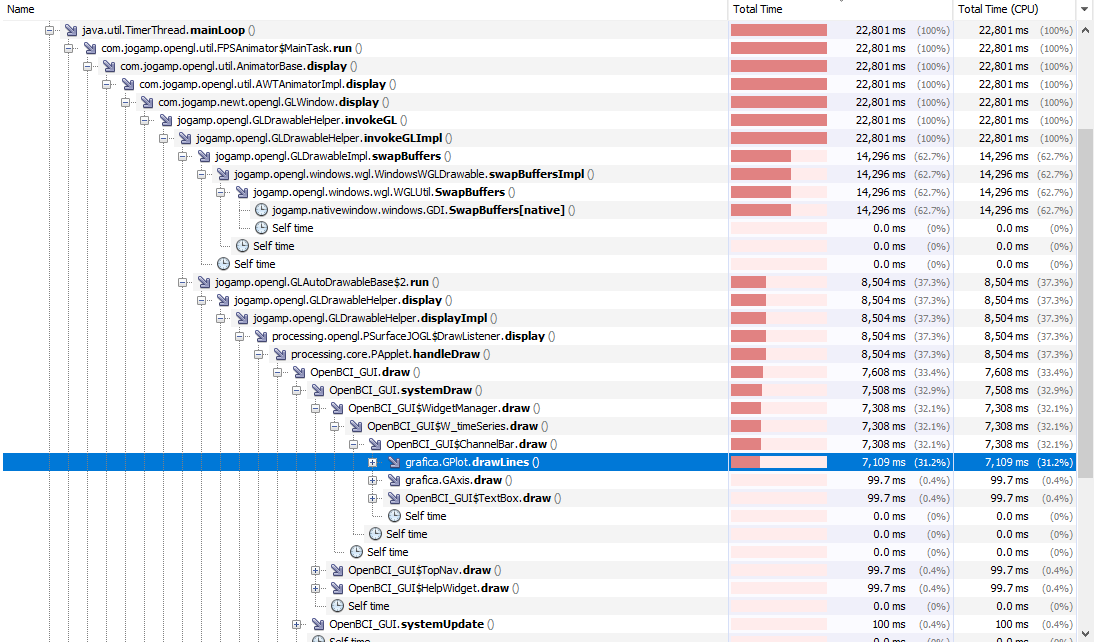Viewport: 1095px width, 643px height.
Task: Click the time bar for OpenBCI_GUI.draw
Action: pos(778,372)
